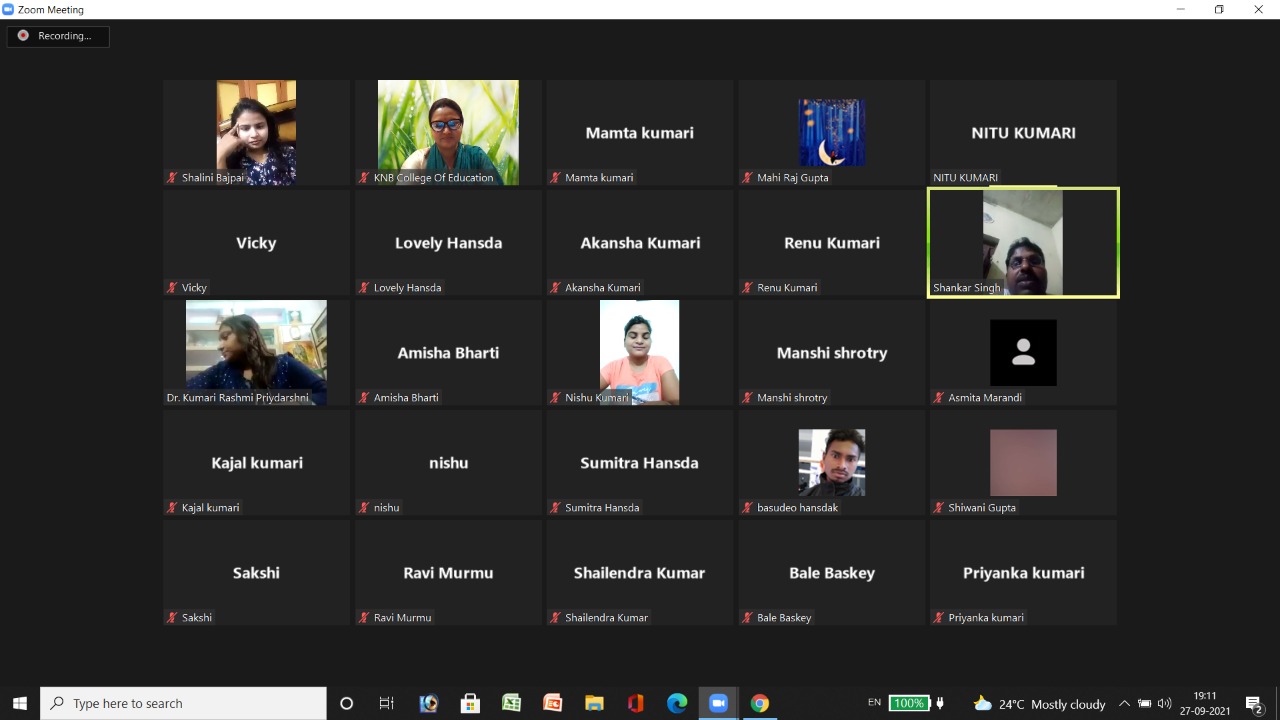
Task: Open Microsoft Edge from taskbar
Action: [x=677, y=703]
